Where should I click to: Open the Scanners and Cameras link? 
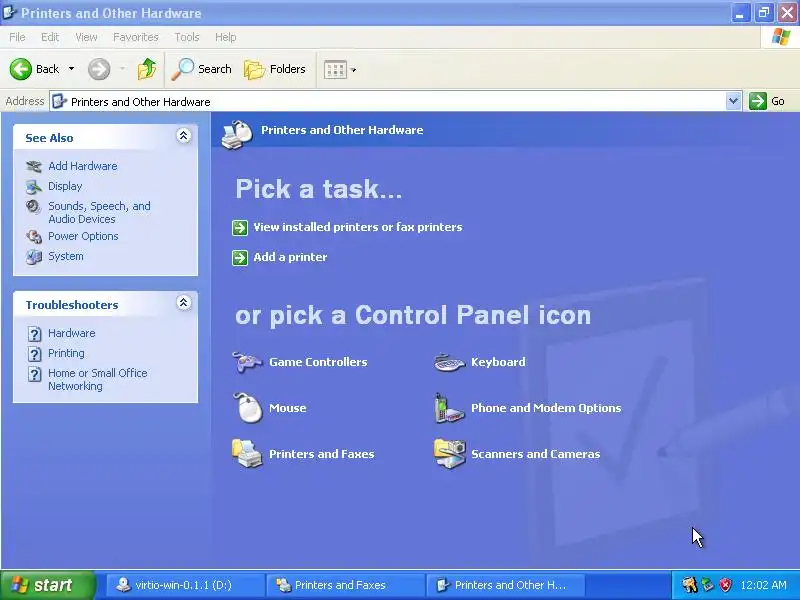tap(535, 454)
